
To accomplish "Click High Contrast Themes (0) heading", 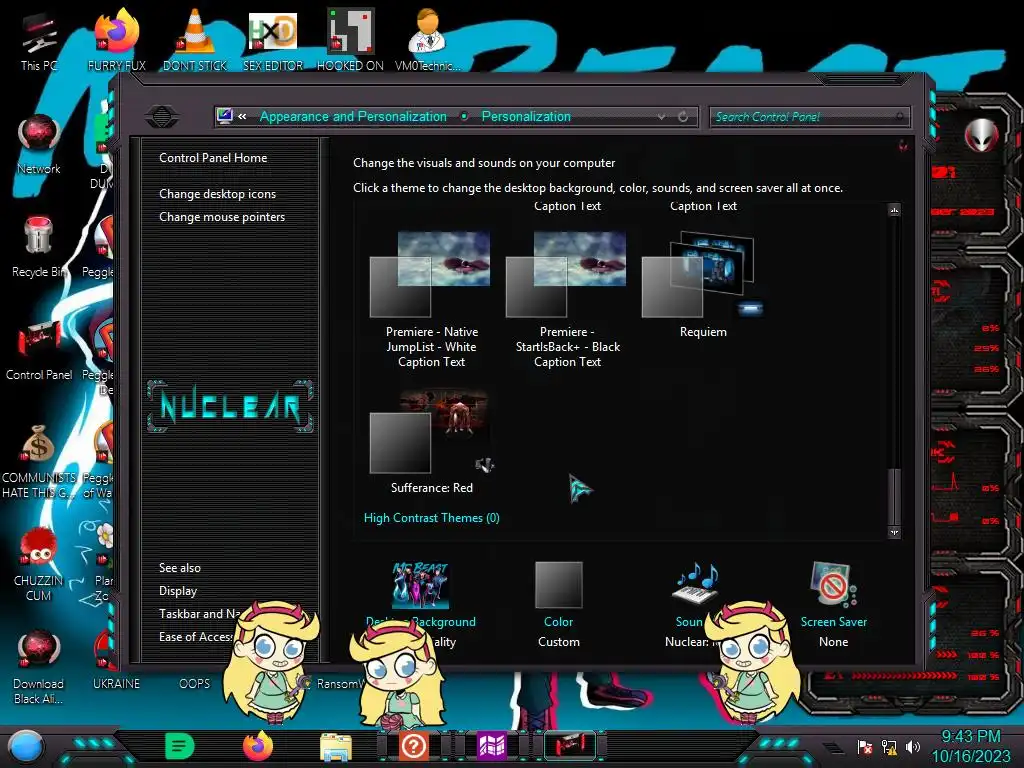I will pos(432,518).
